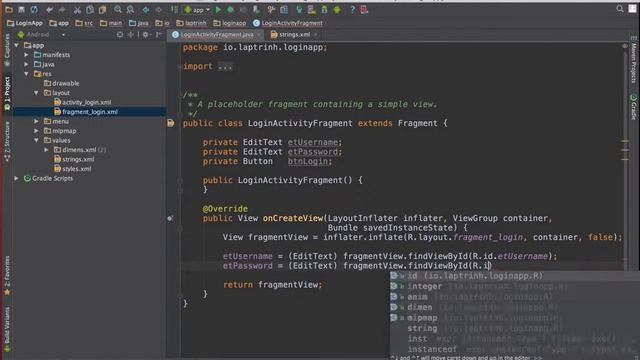
Task: Collapse the values folder
Action: tap(36, 140)
